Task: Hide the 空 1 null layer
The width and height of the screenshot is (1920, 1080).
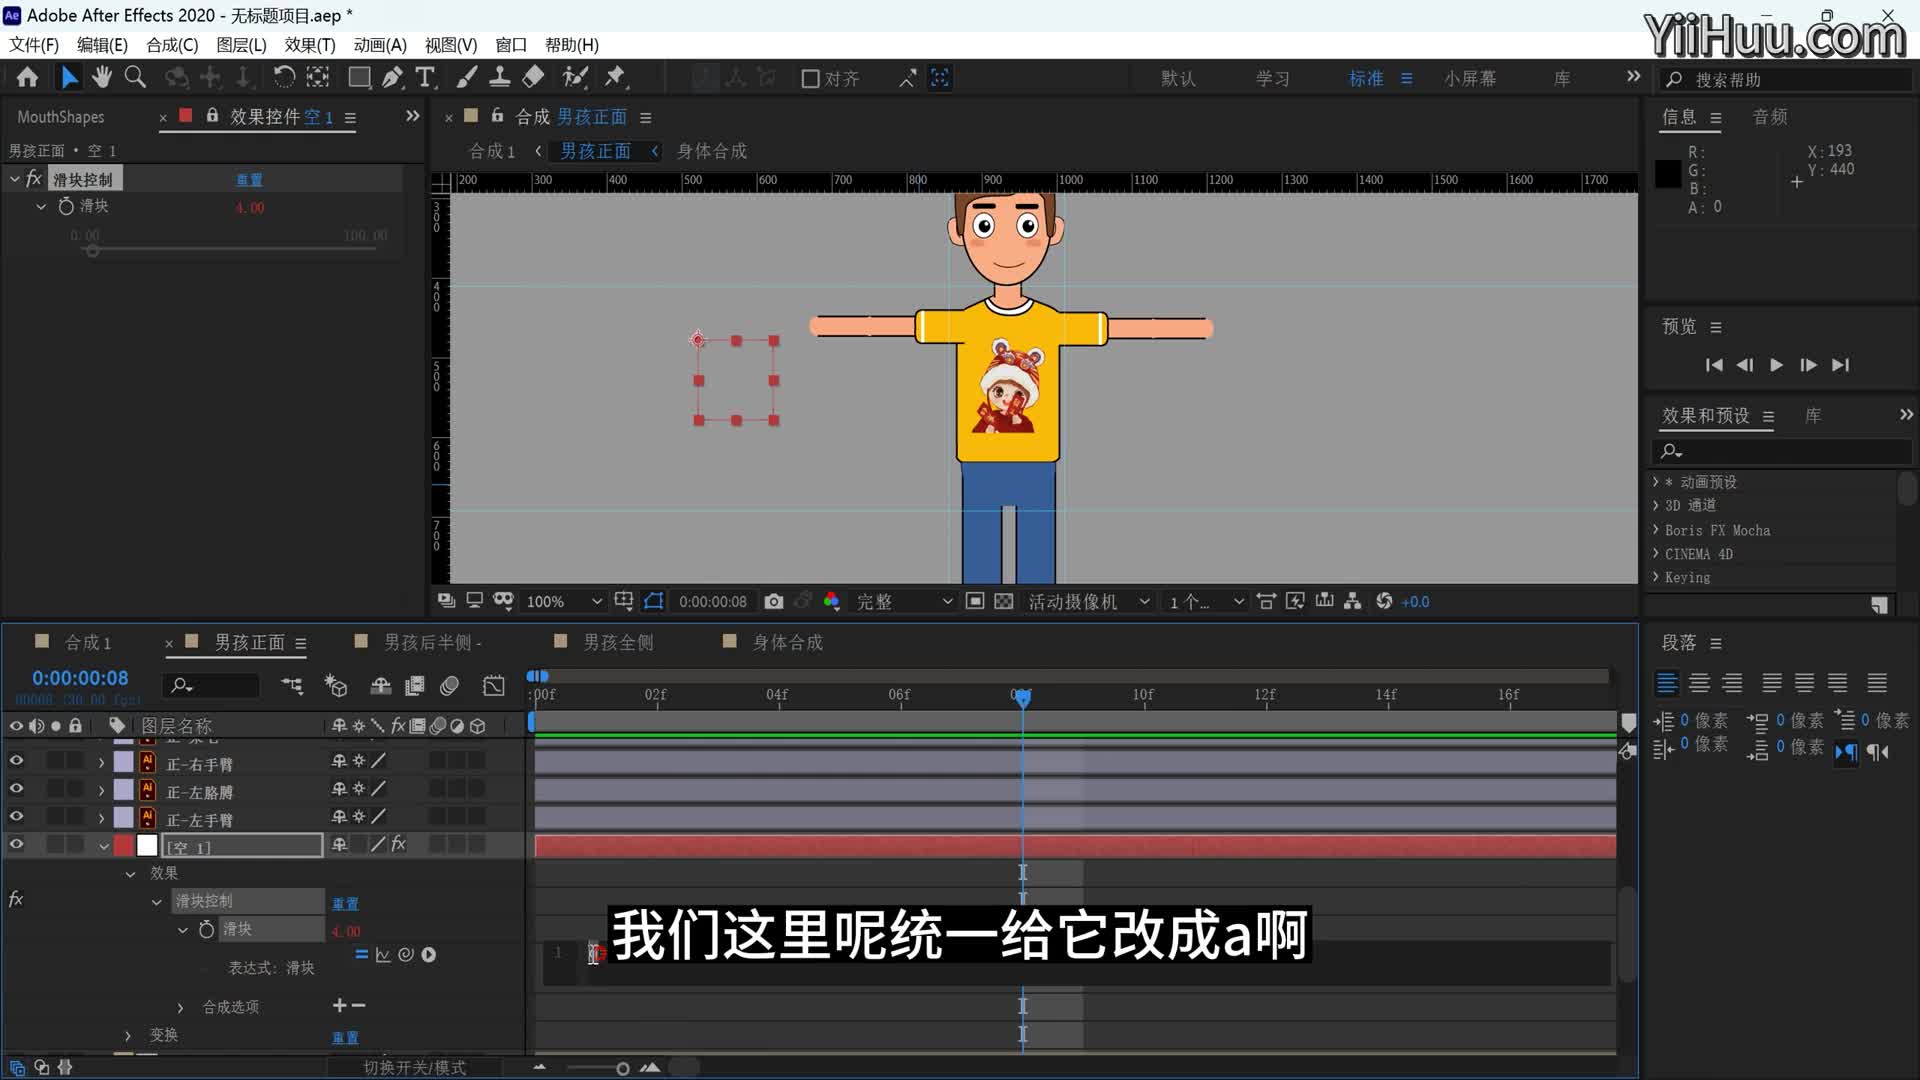Action: tap(16, 846)
